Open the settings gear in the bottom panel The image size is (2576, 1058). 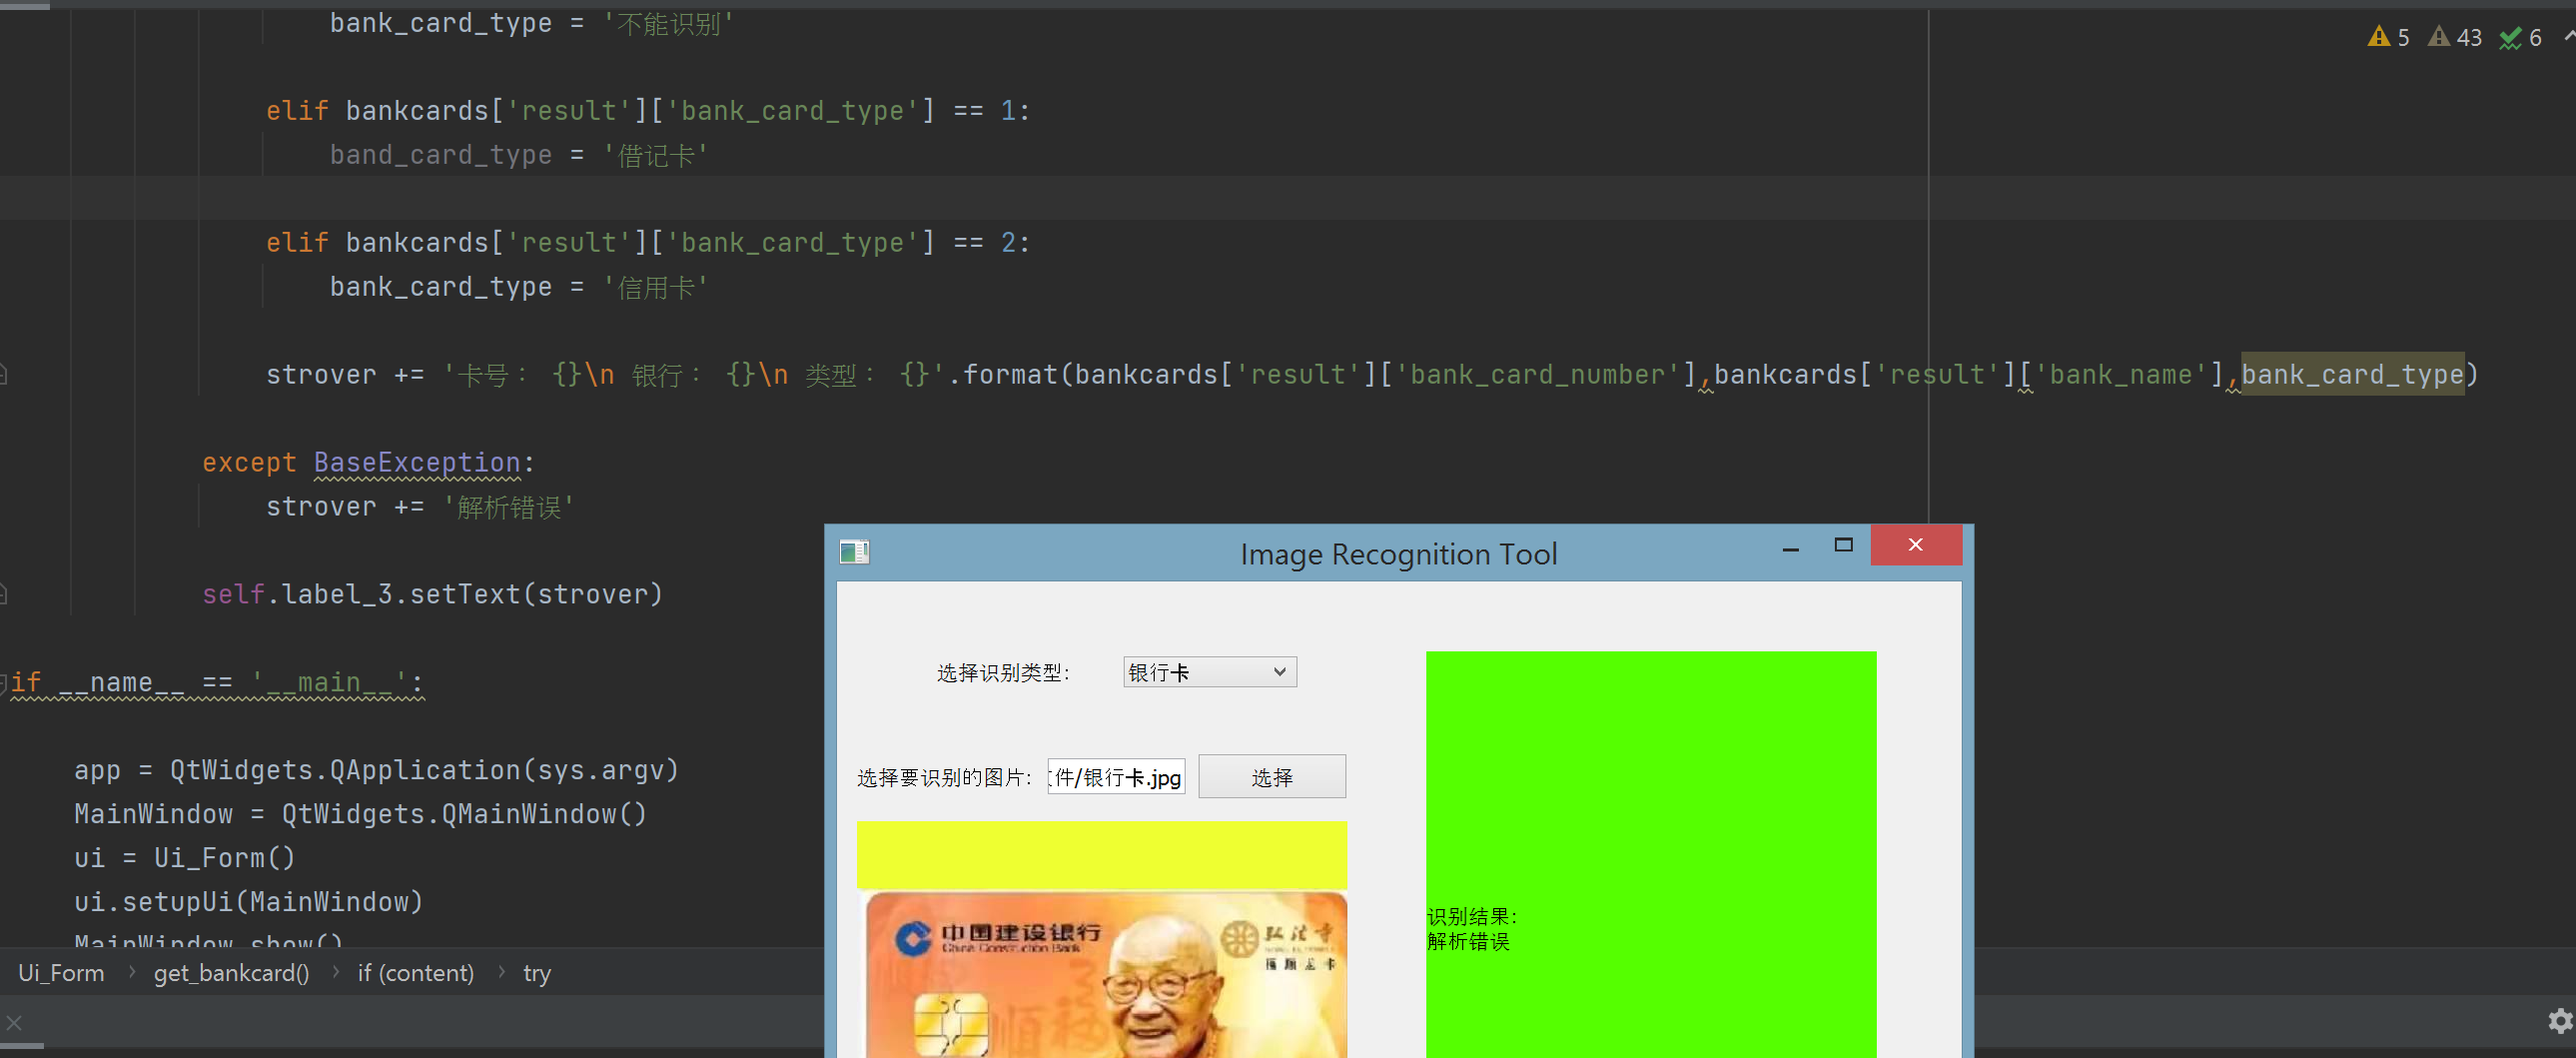2560,1021
